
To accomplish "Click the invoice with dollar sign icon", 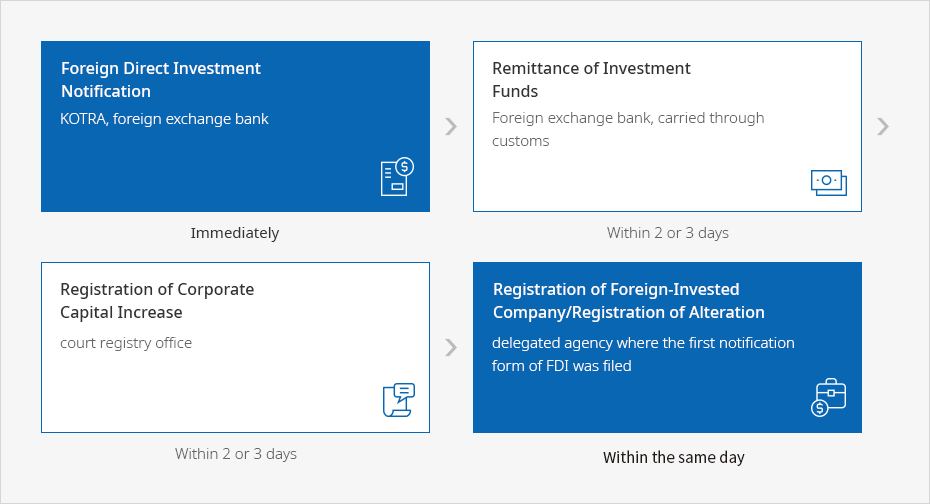I will tap(397, 177).
